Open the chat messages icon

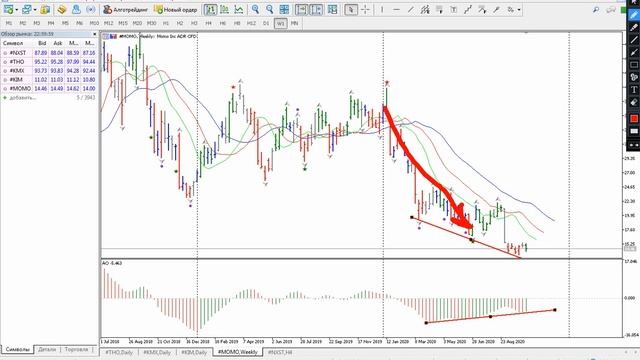(611, 9)
